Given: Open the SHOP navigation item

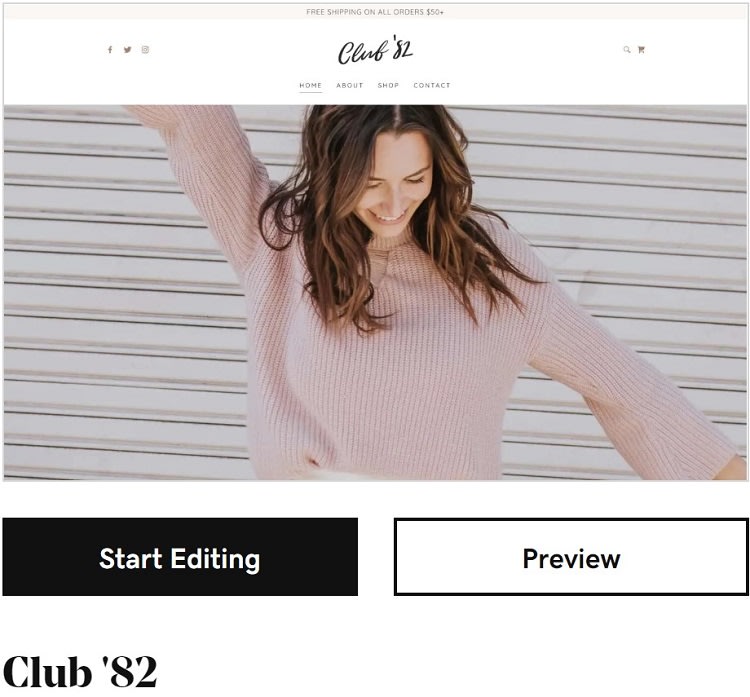Looking at the screenshot, I should 388,85.
